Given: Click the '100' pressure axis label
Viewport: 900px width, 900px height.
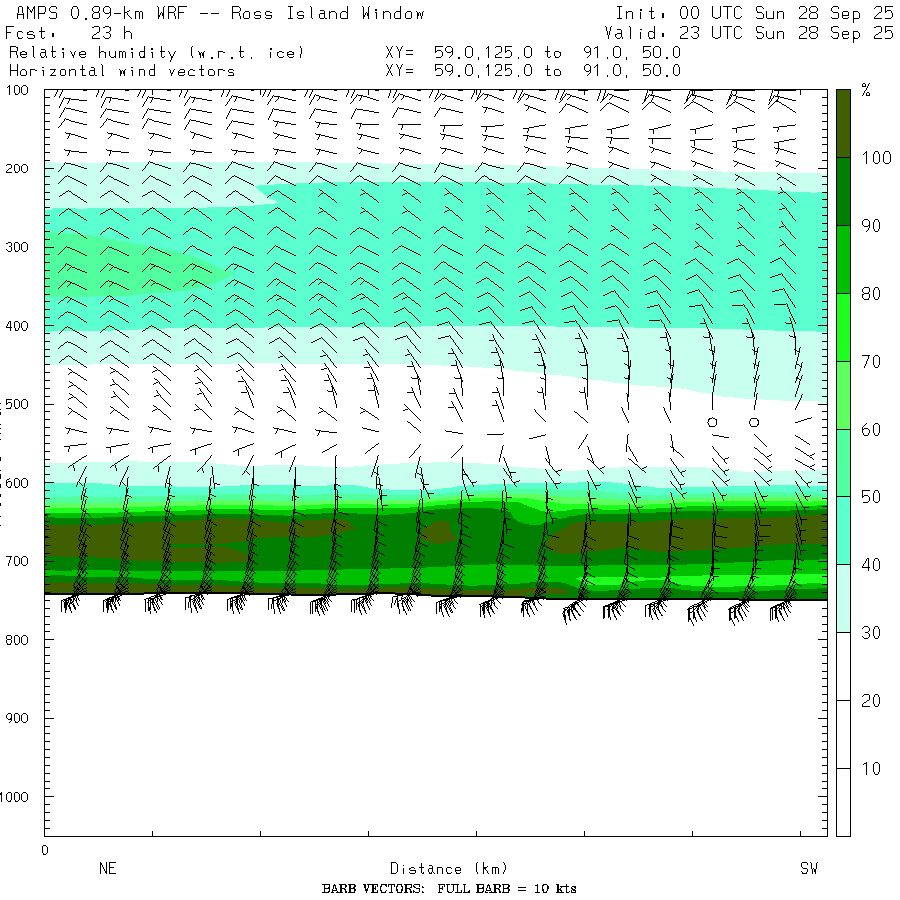Looking at the screenshot, I should pos(17,90).
